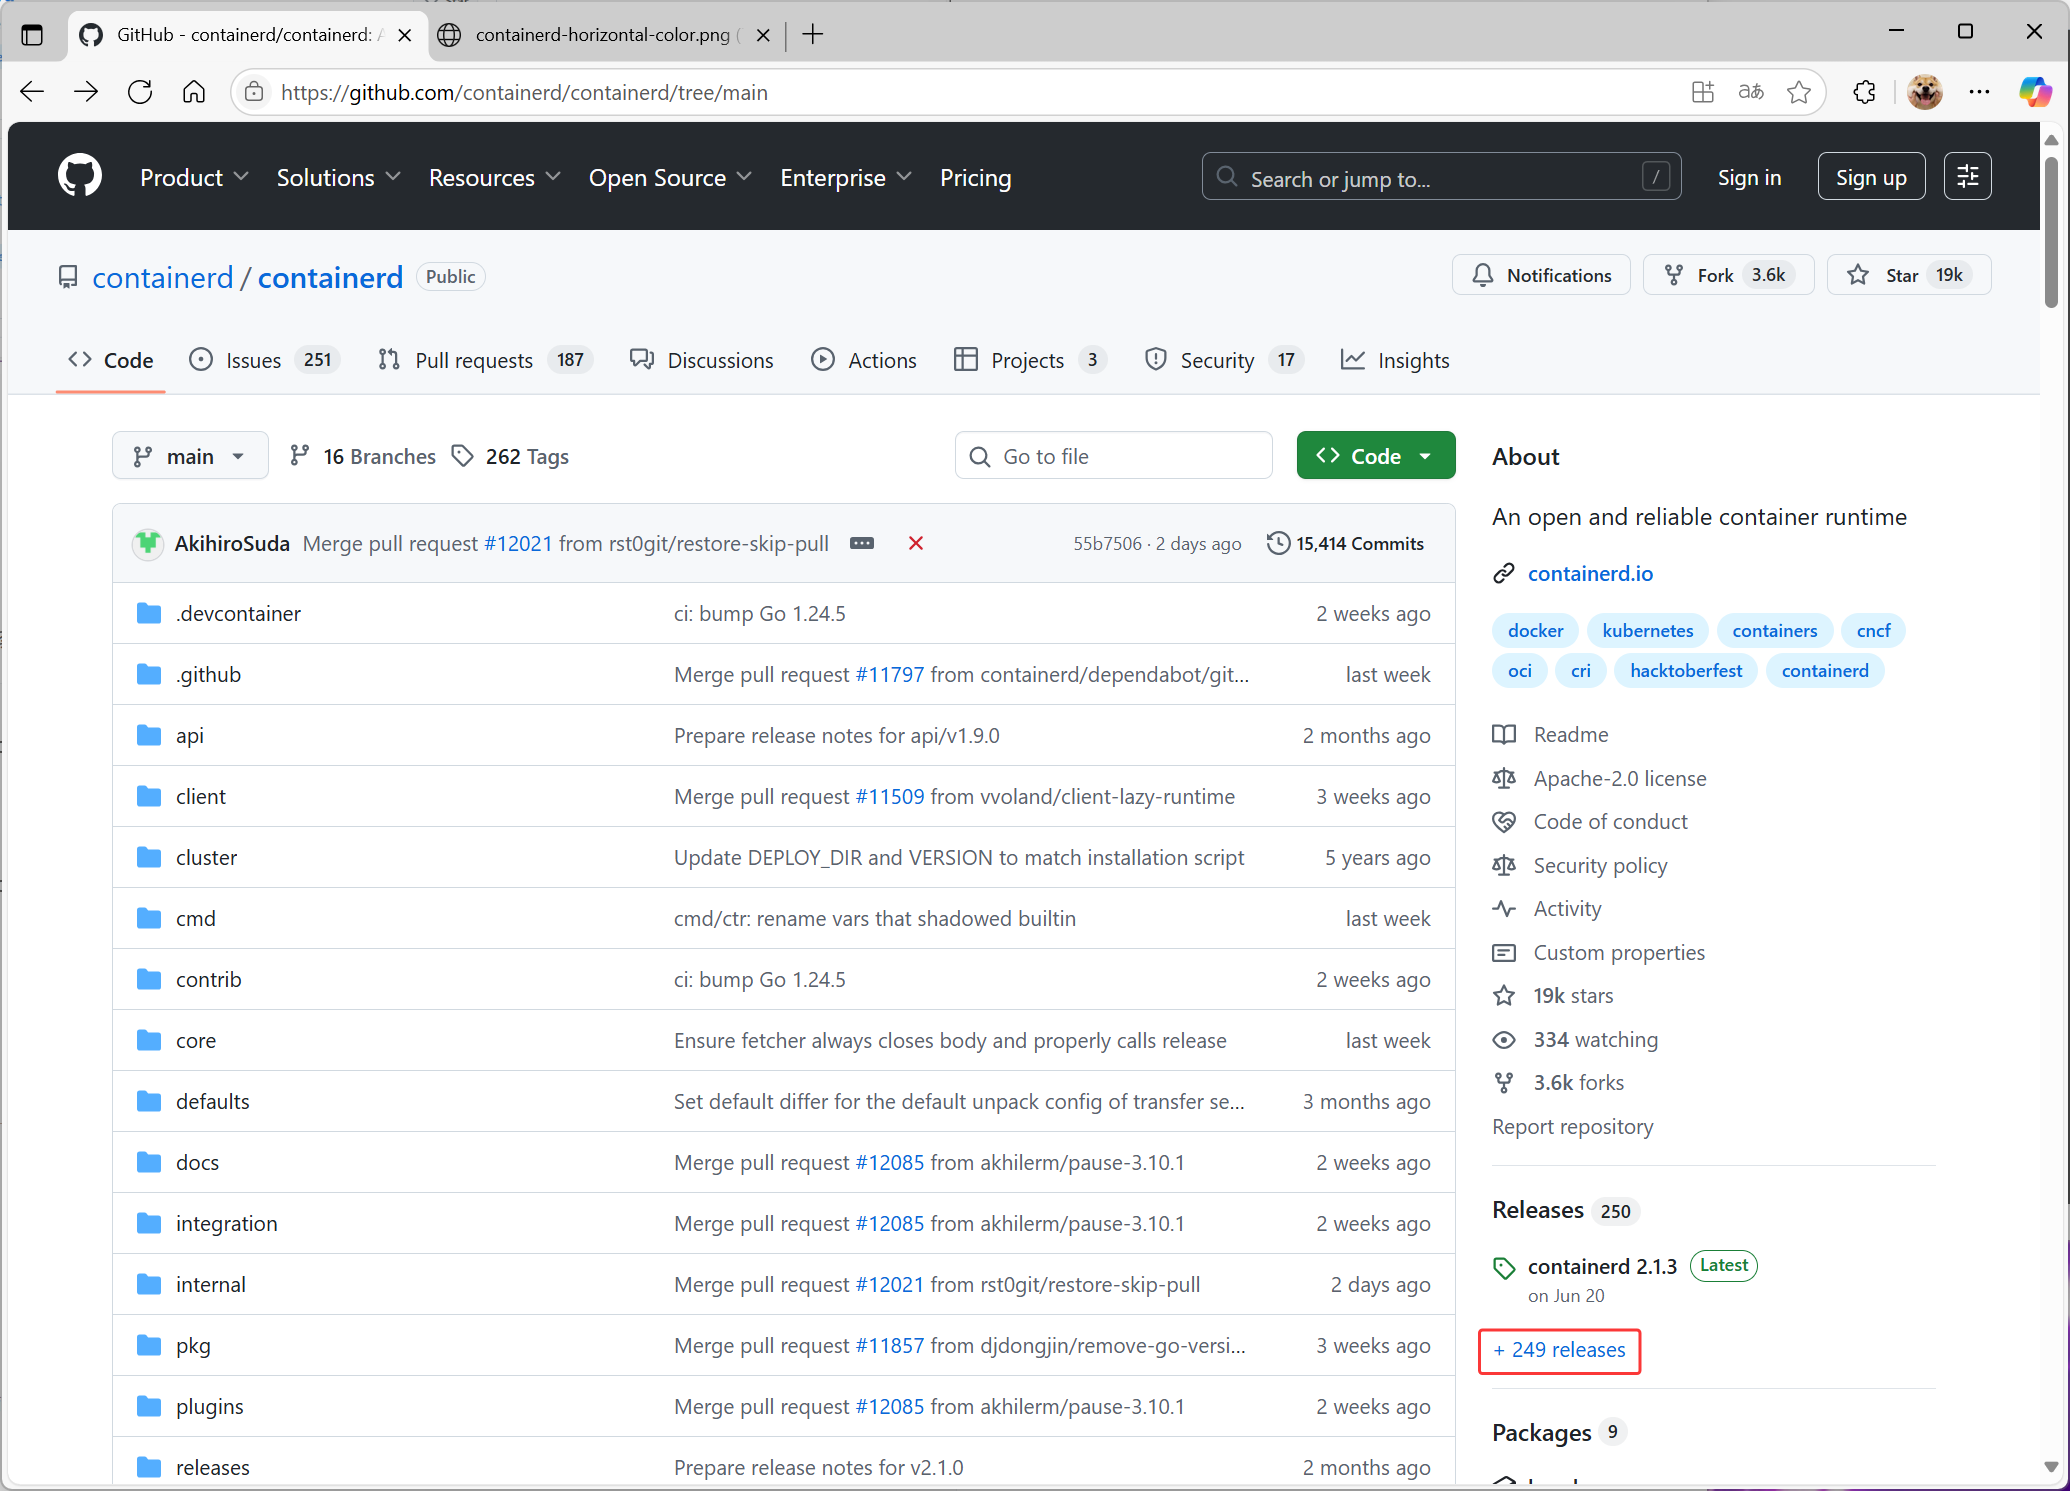Click the page vertical scrollbar thumb

point(2050,230)
